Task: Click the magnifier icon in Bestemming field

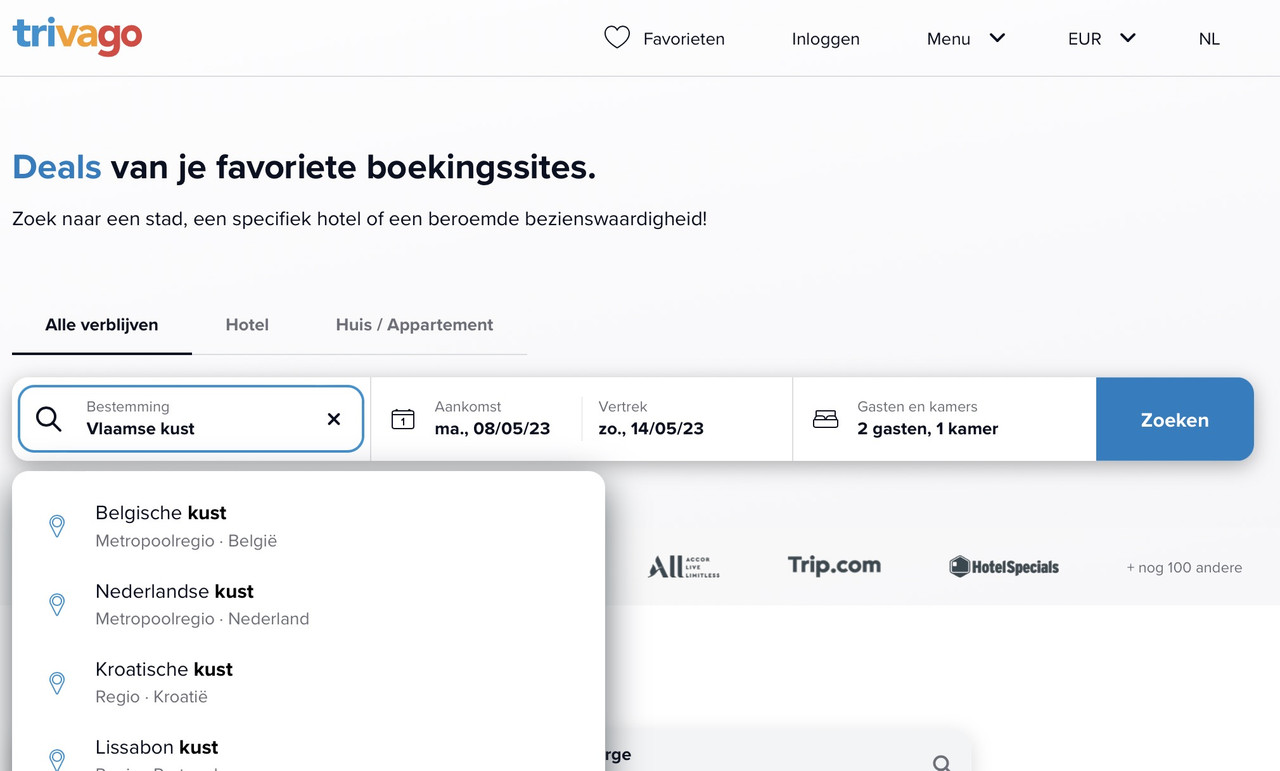Action: point(49,419)
